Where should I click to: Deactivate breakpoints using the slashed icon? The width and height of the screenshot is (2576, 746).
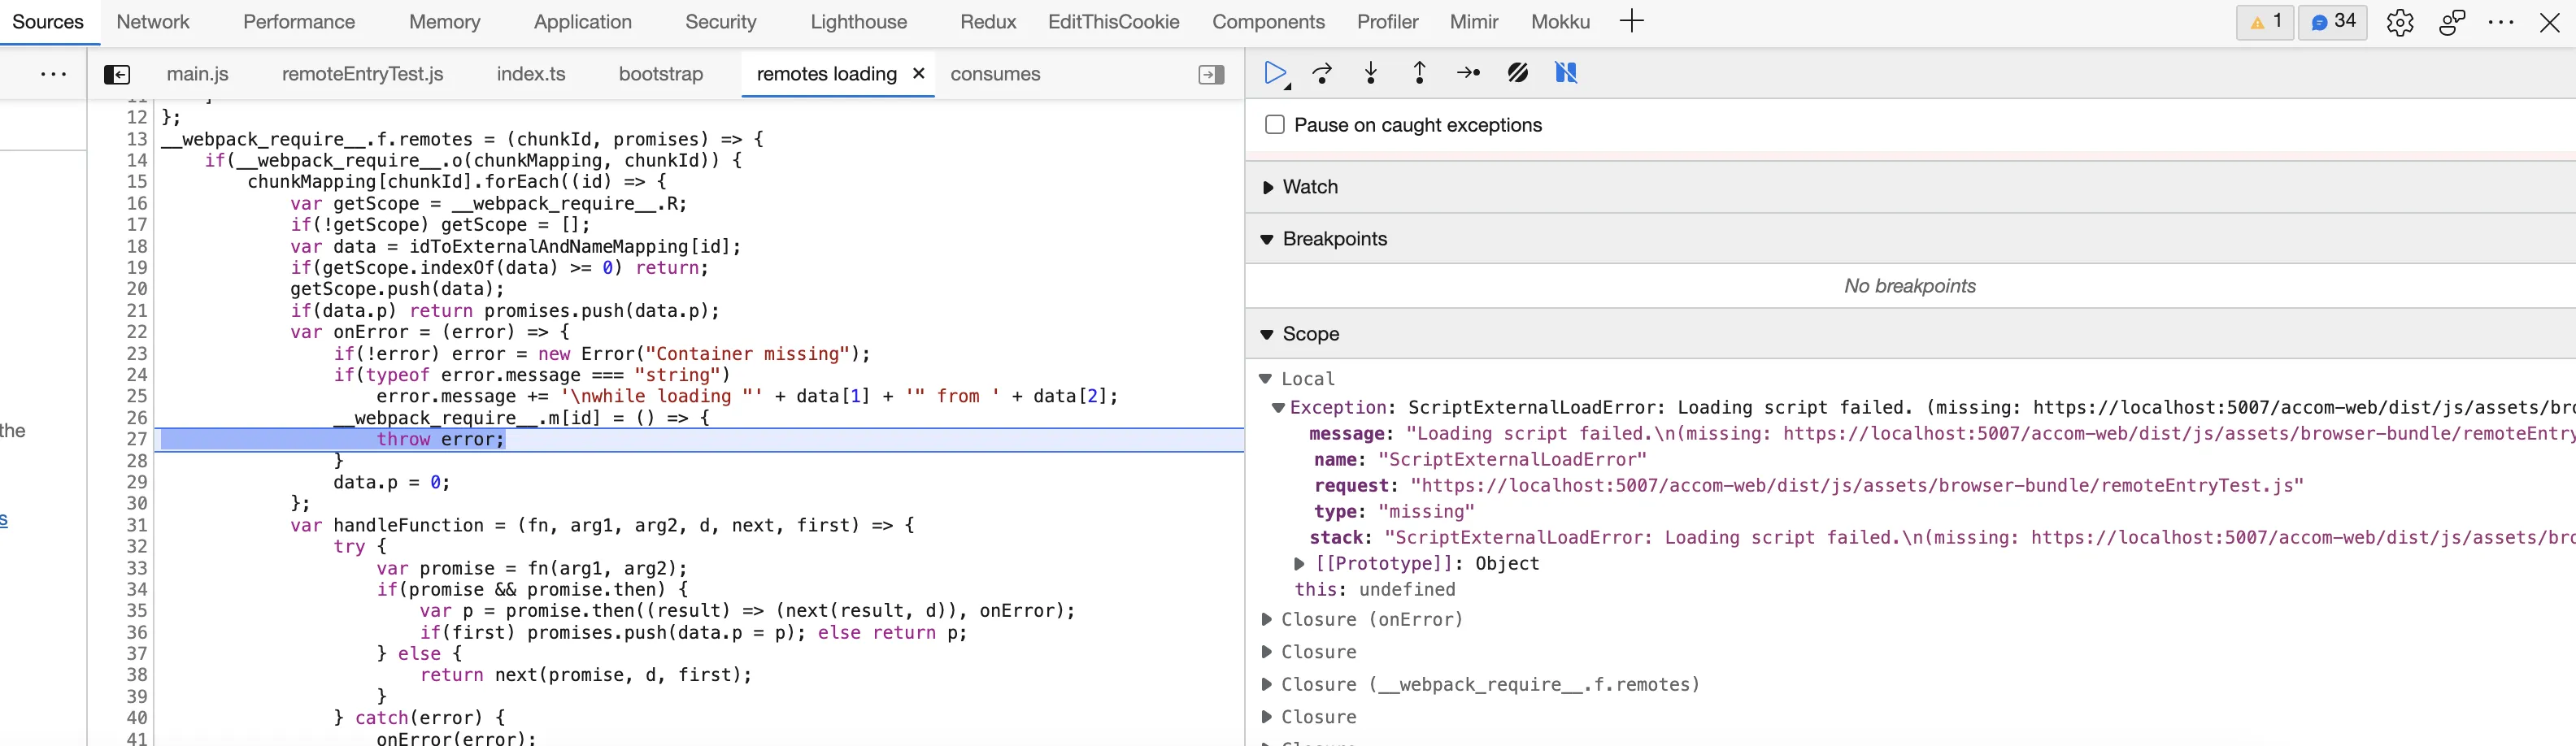(1517, 73)
